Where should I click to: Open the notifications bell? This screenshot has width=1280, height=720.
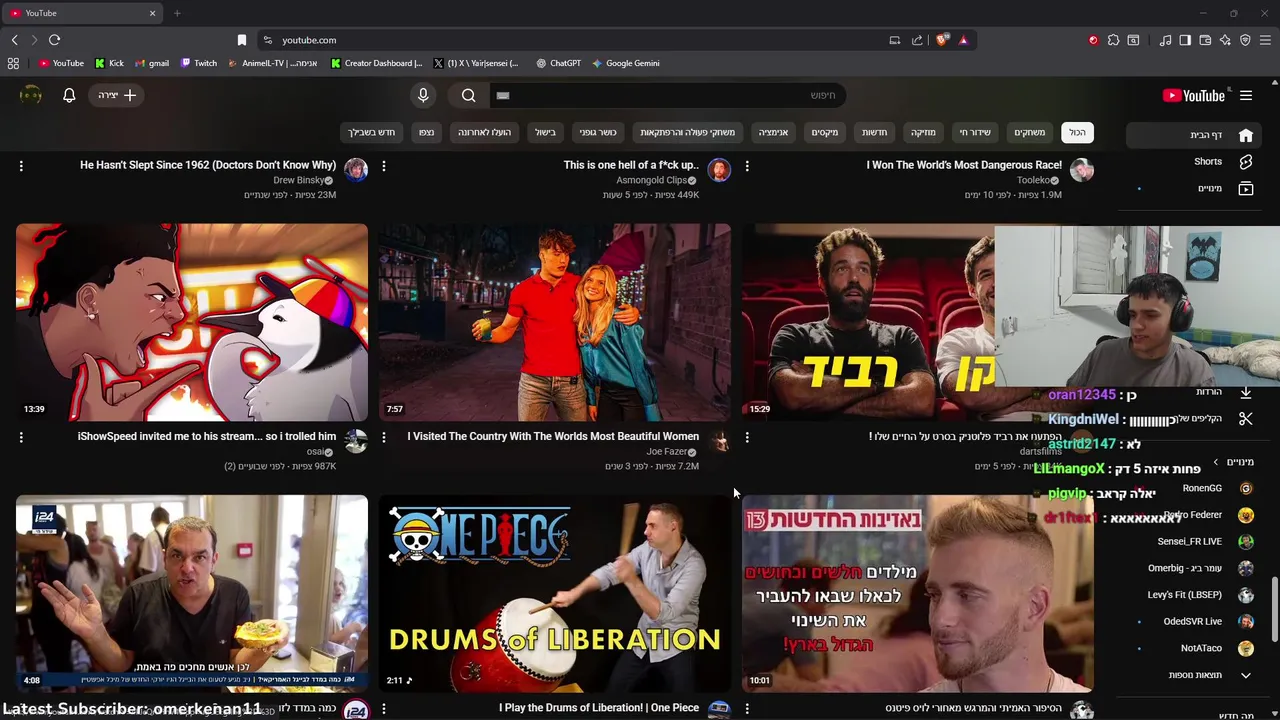point(69,95)
